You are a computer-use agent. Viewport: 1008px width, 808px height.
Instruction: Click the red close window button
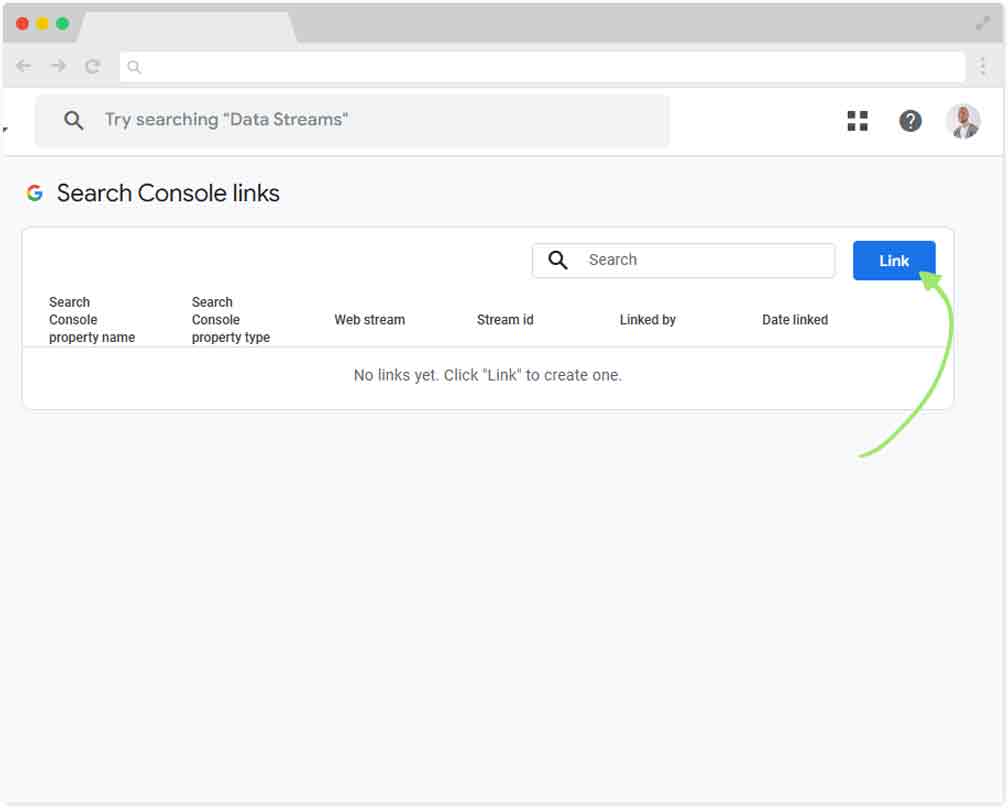tap(22, 24)
